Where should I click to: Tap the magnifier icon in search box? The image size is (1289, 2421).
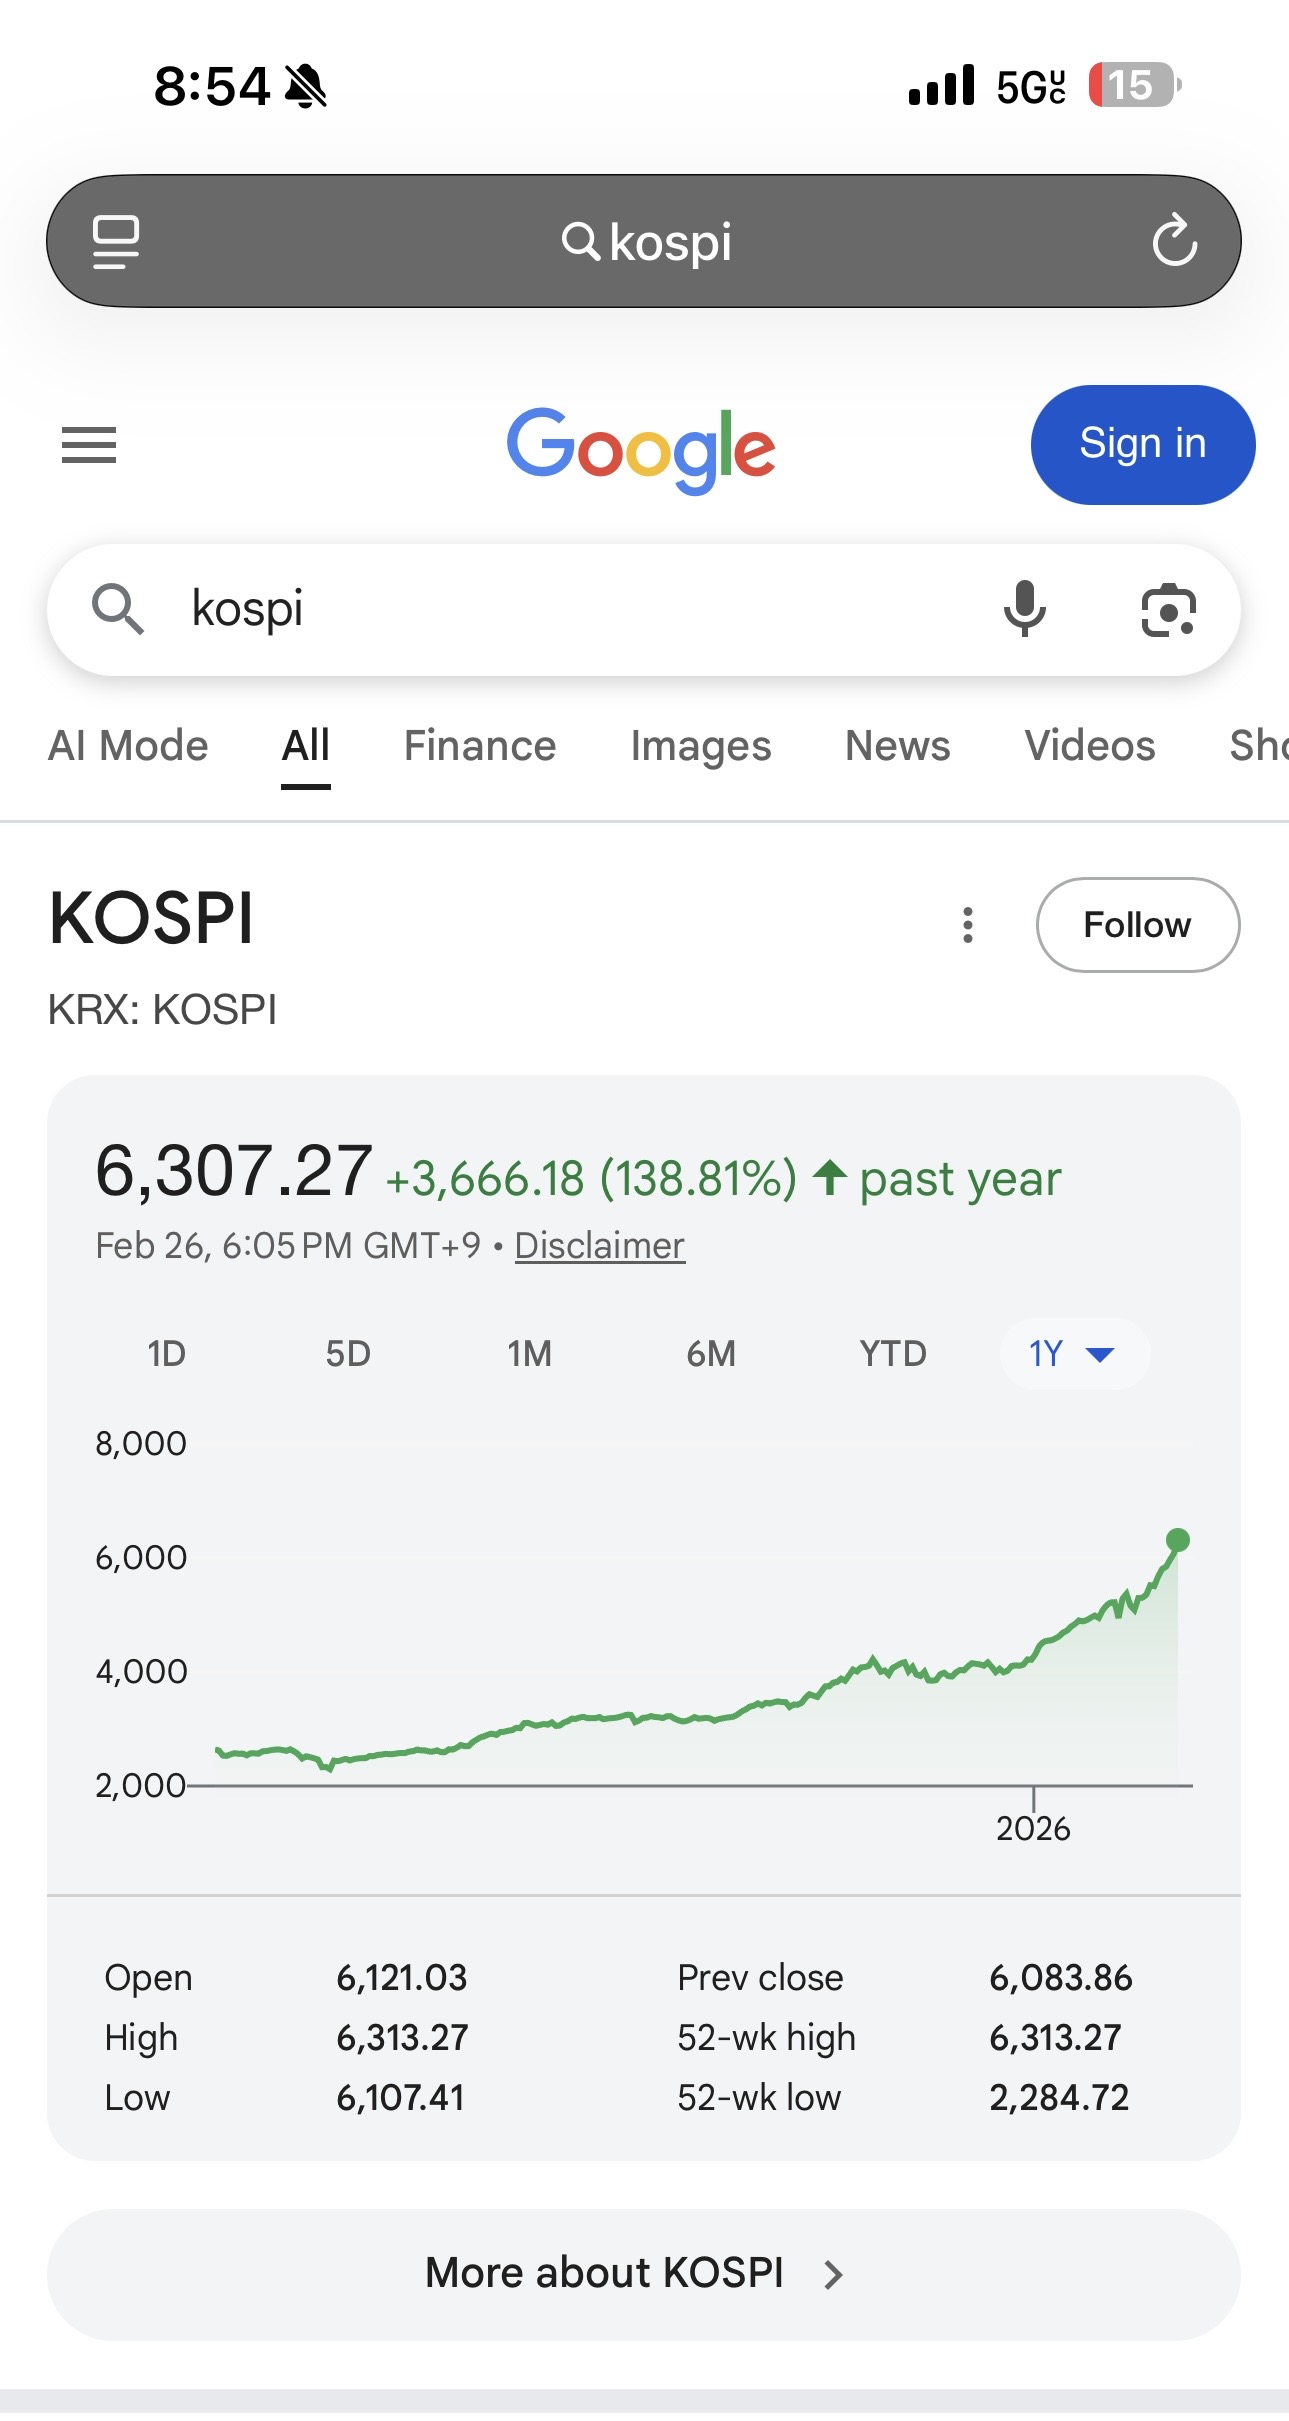pyautogui.click(x=118, y=609)
